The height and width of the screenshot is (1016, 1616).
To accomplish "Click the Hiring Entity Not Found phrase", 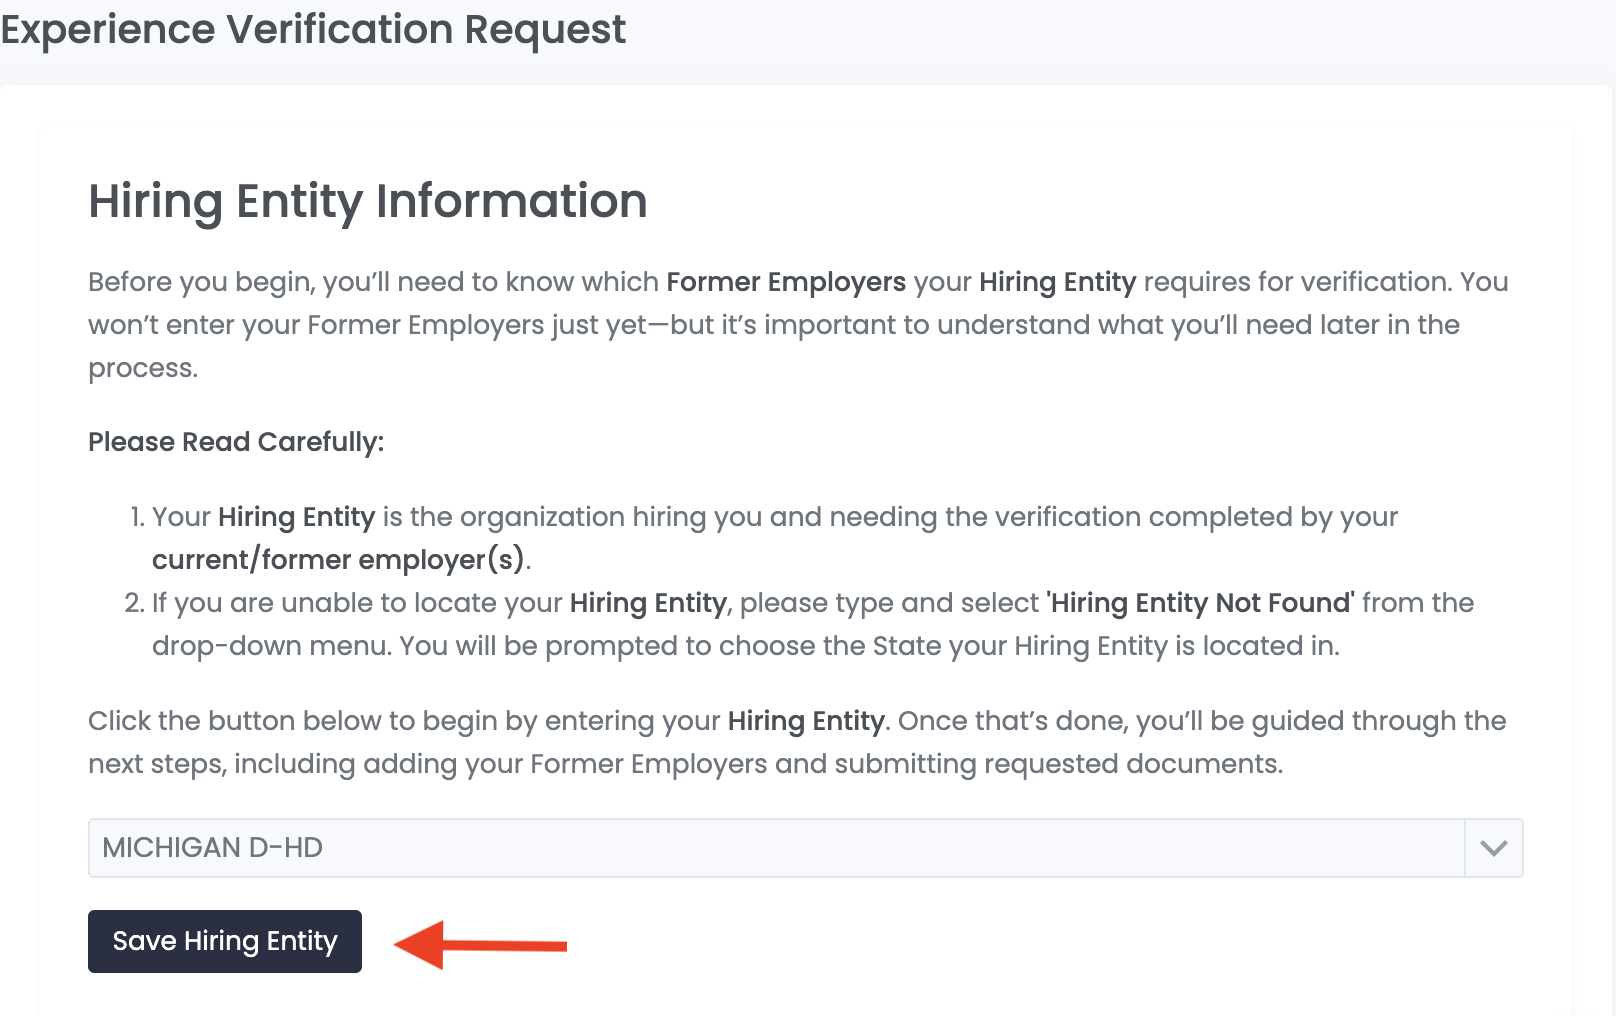I will tap(1198, 603).
